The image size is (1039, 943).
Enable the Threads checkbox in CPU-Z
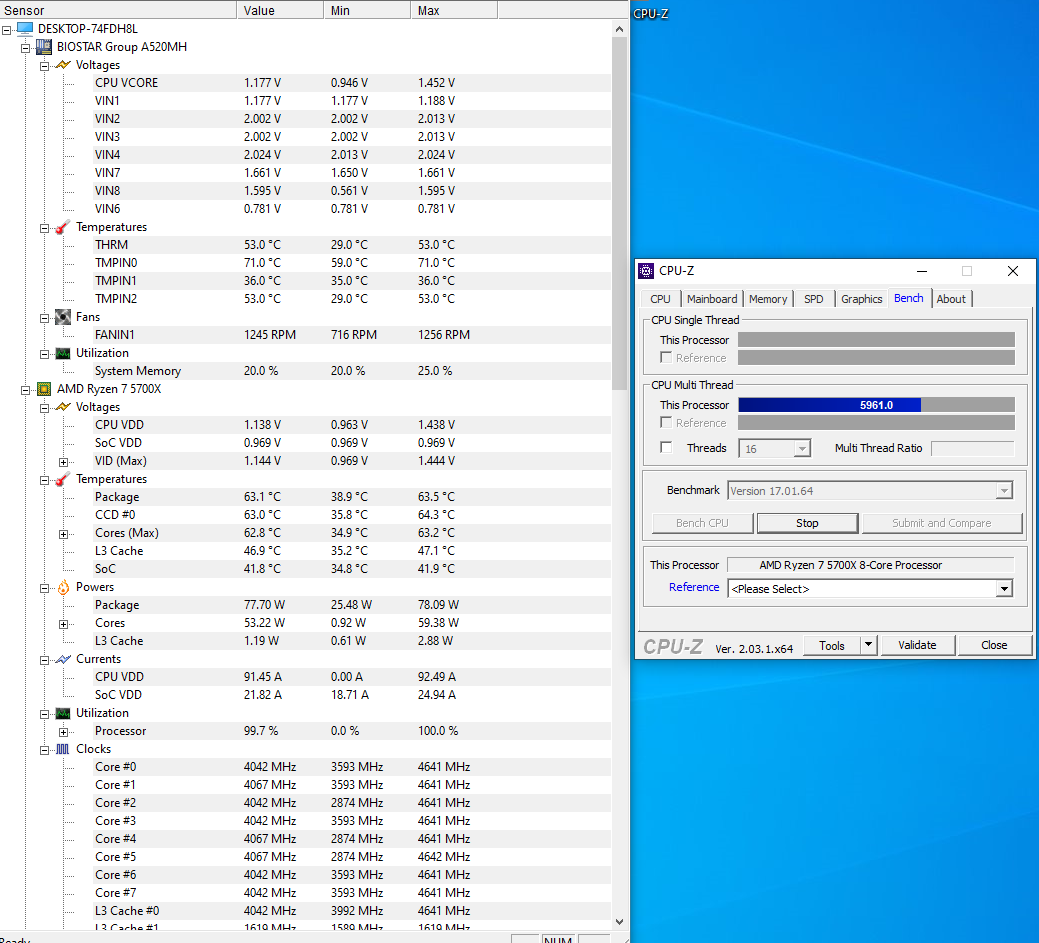[x=666, y=447]
